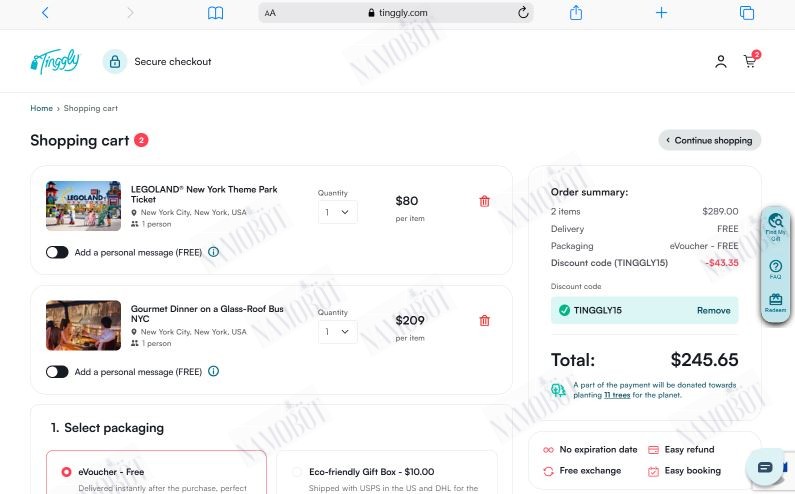This screenshot has height=494, width=795.
Task: Go back with Safari's back arrow
Action: tap(45, 13)
